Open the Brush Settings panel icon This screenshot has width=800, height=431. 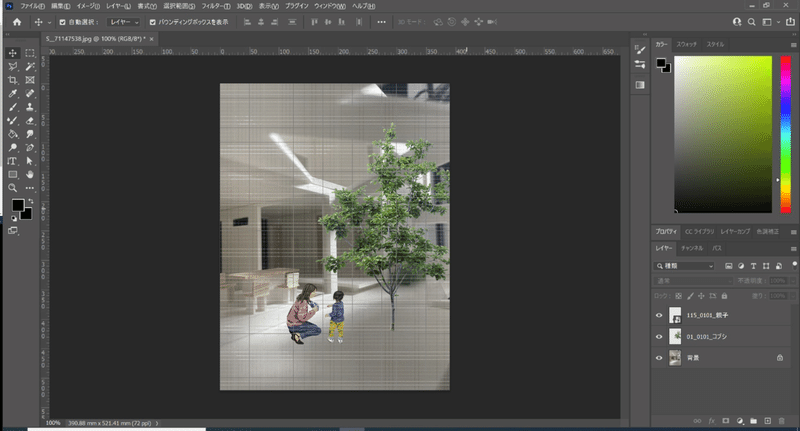(x=640, y=49)
